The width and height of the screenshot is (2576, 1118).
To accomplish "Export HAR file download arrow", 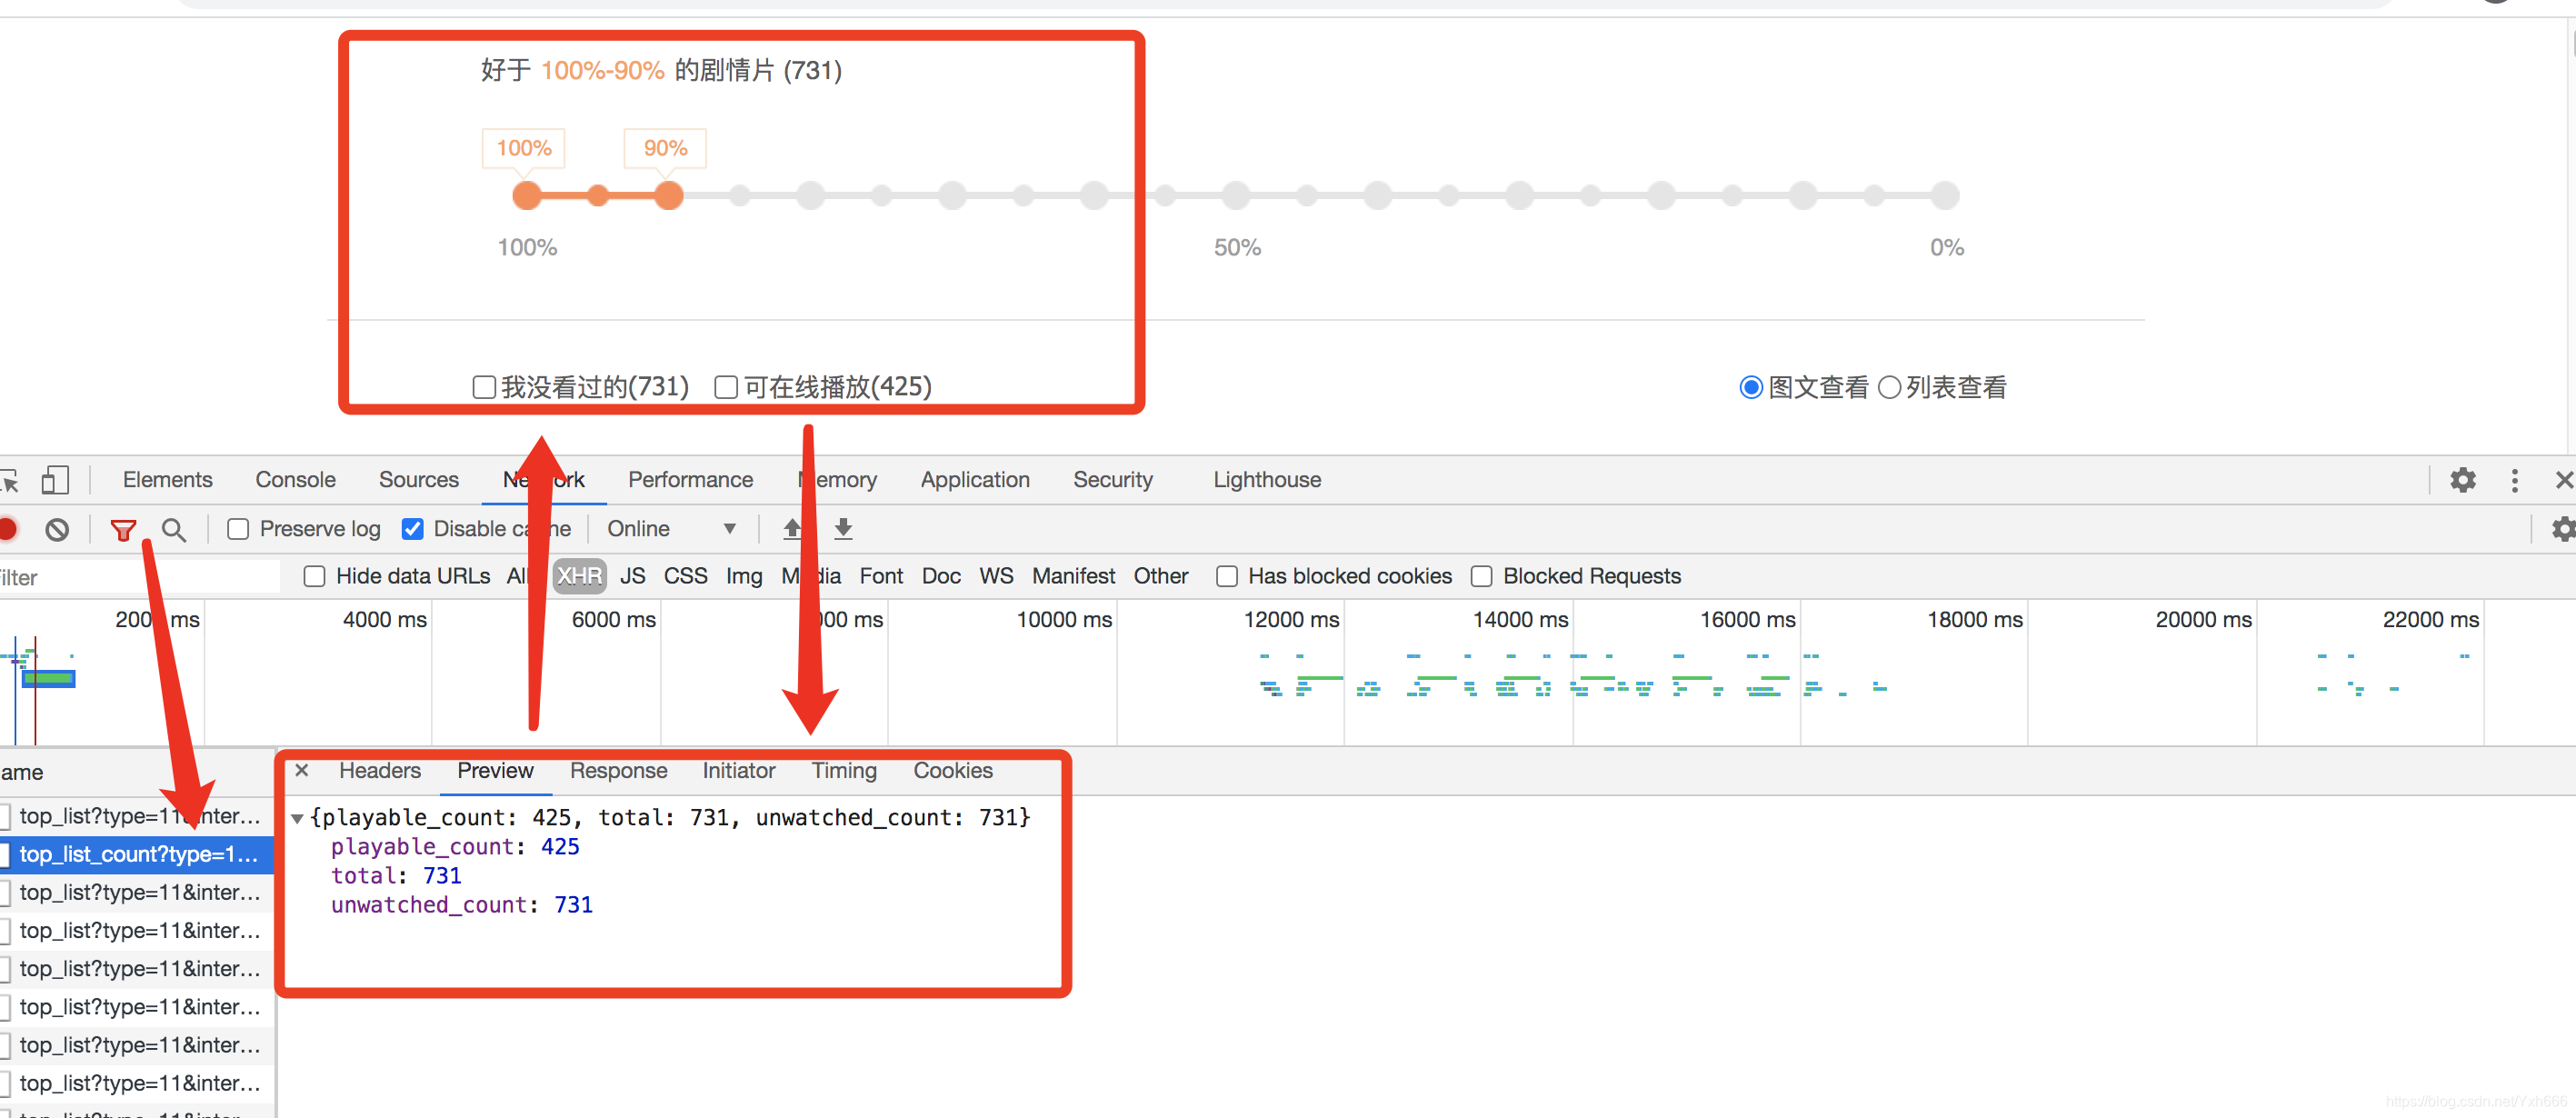I will (x=843, y=529).
